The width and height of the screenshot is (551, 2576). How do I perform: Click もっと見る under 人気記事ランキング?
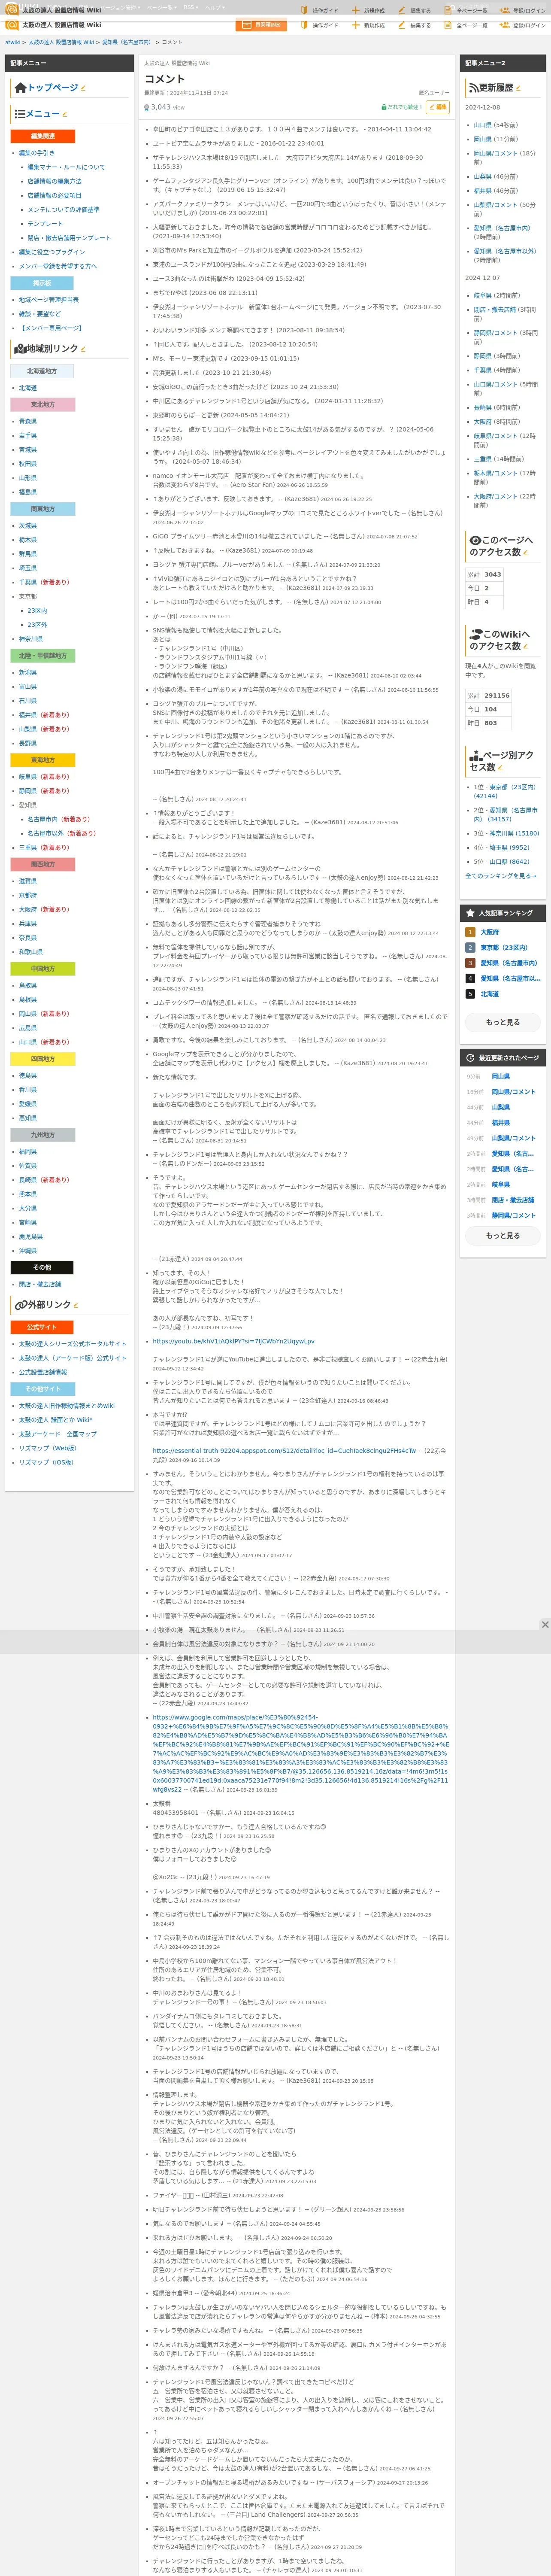pos(503,1022)
